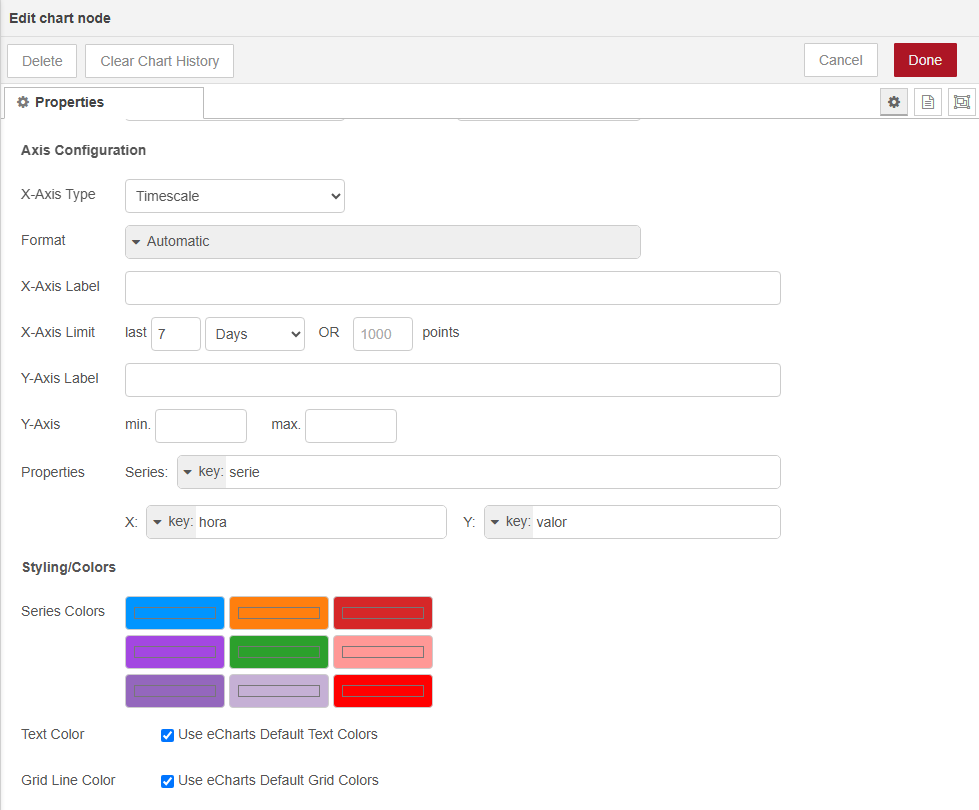The height and width of the screenshot is (810, 979).
Task: Pick the bright red series color swatch
Action: [x=383, y=691]
